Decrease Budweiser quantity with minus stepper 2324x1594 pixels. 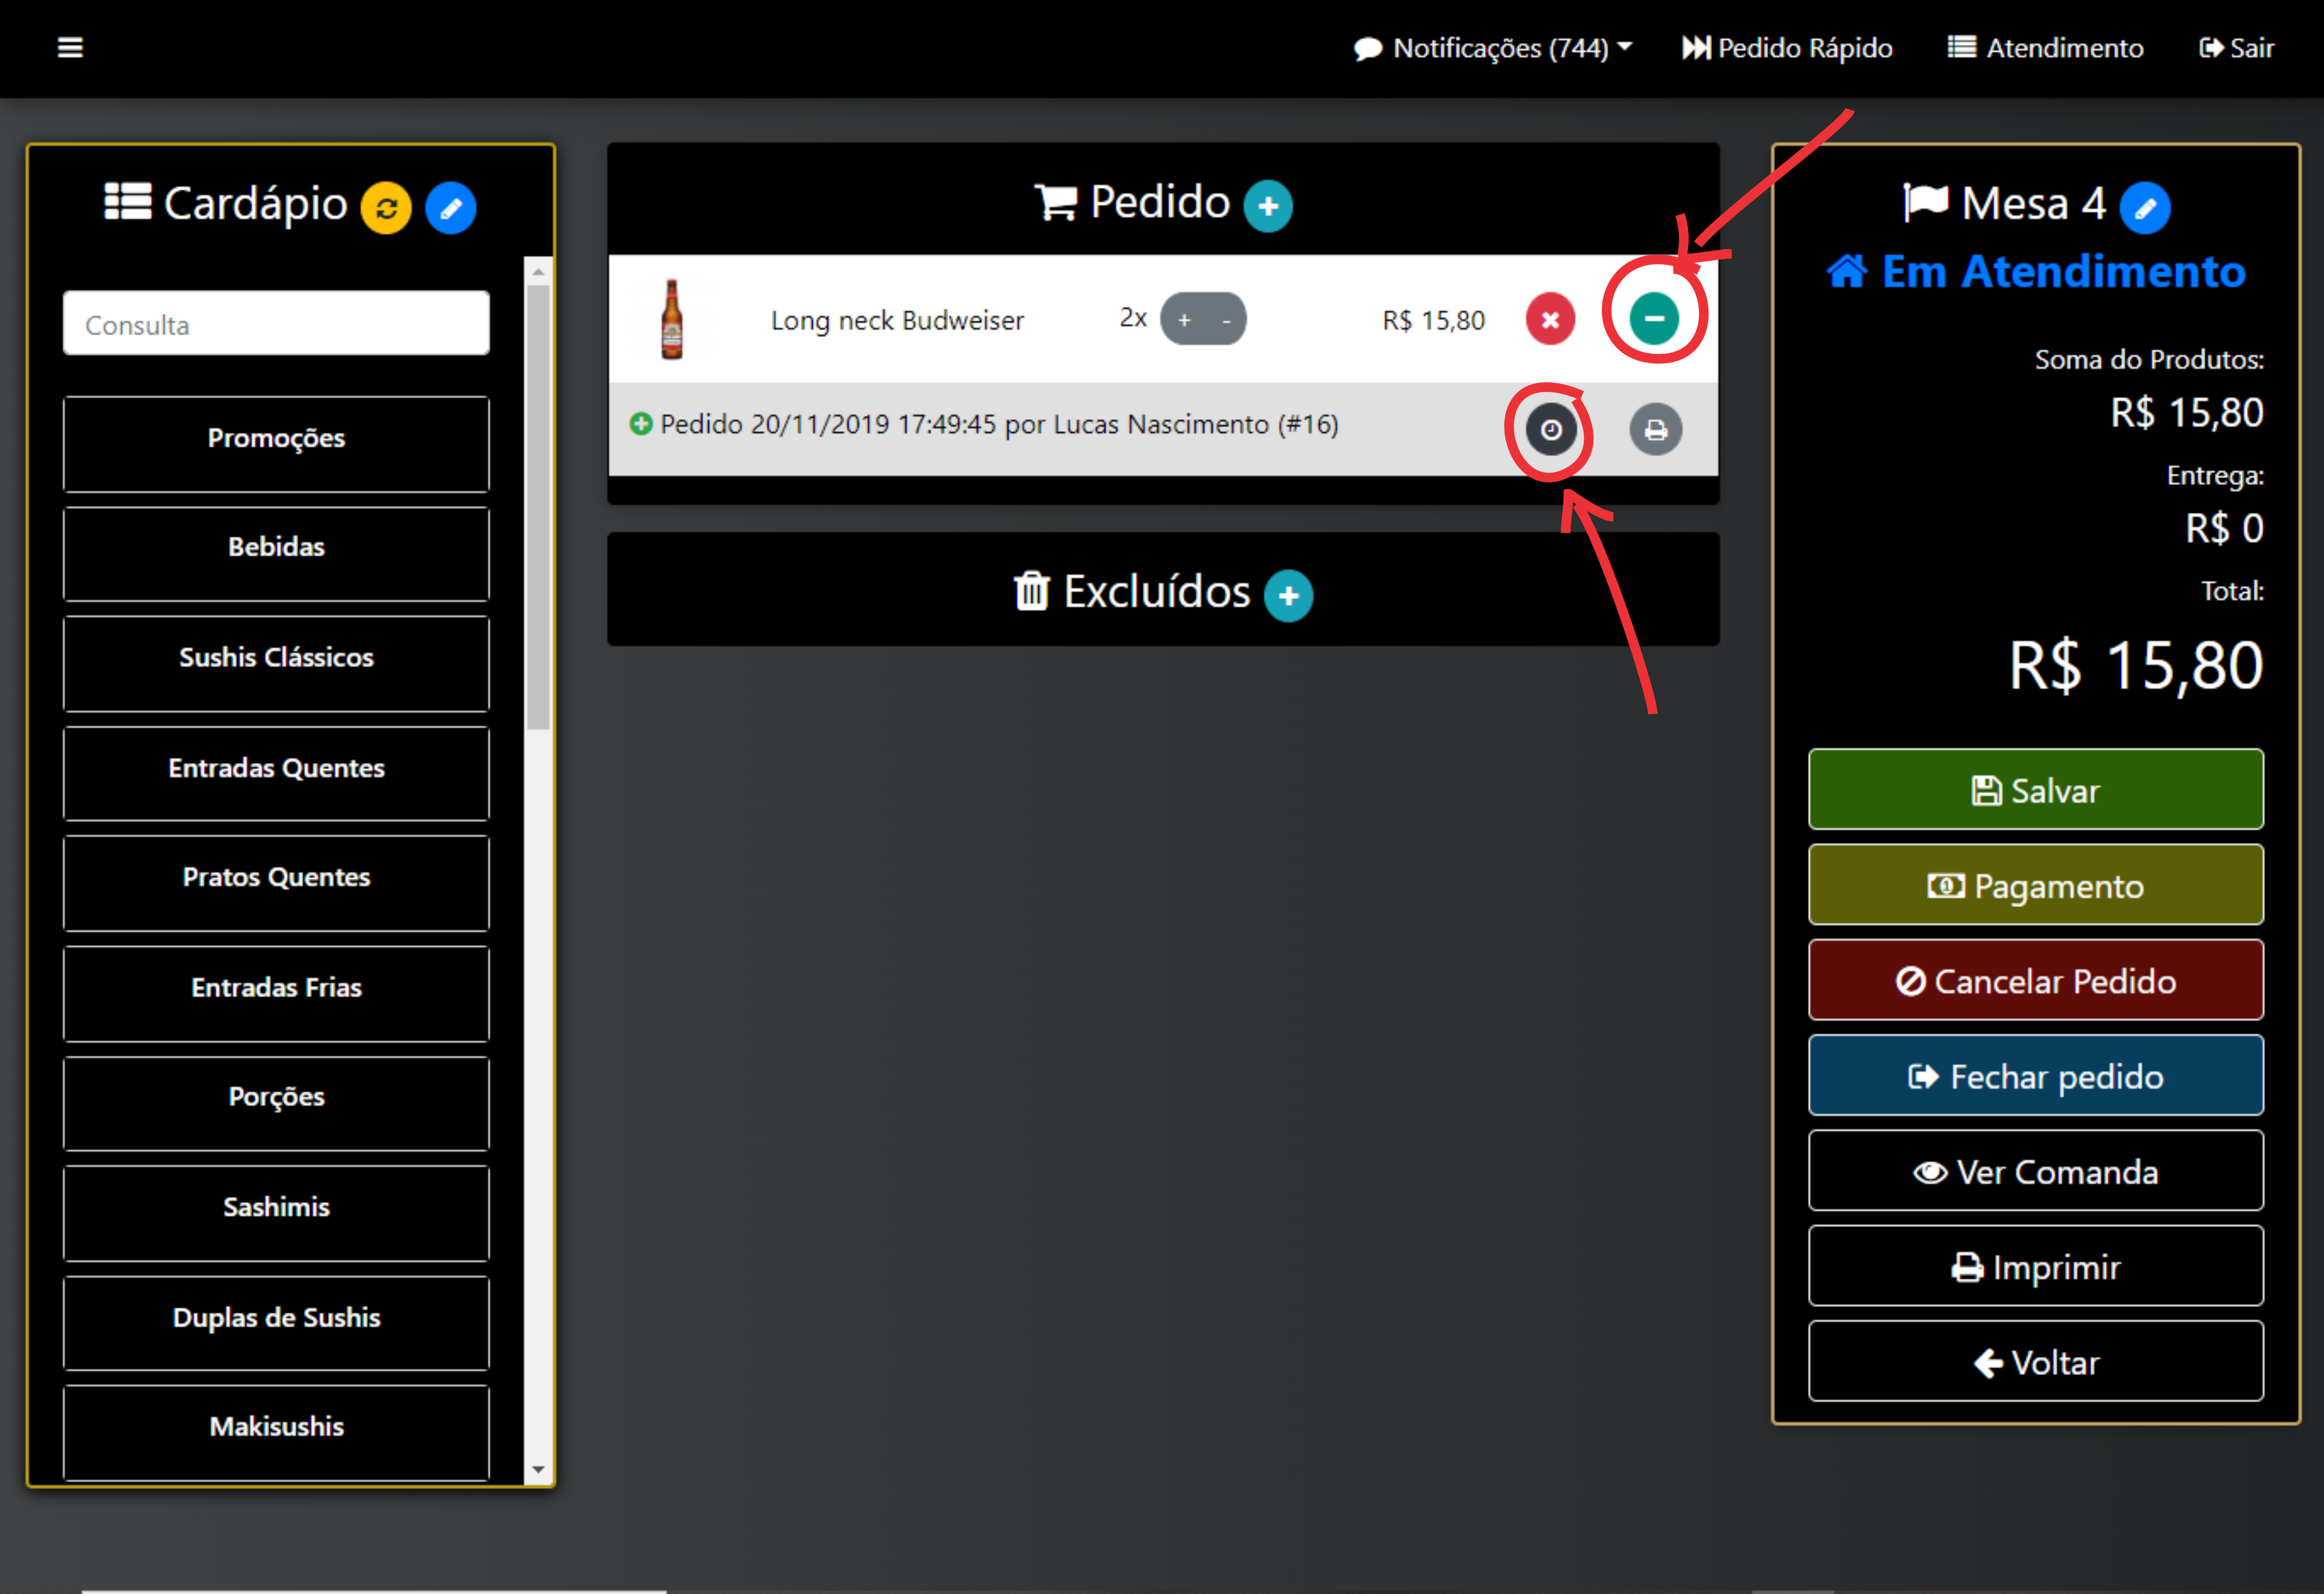pos(1226,320)
